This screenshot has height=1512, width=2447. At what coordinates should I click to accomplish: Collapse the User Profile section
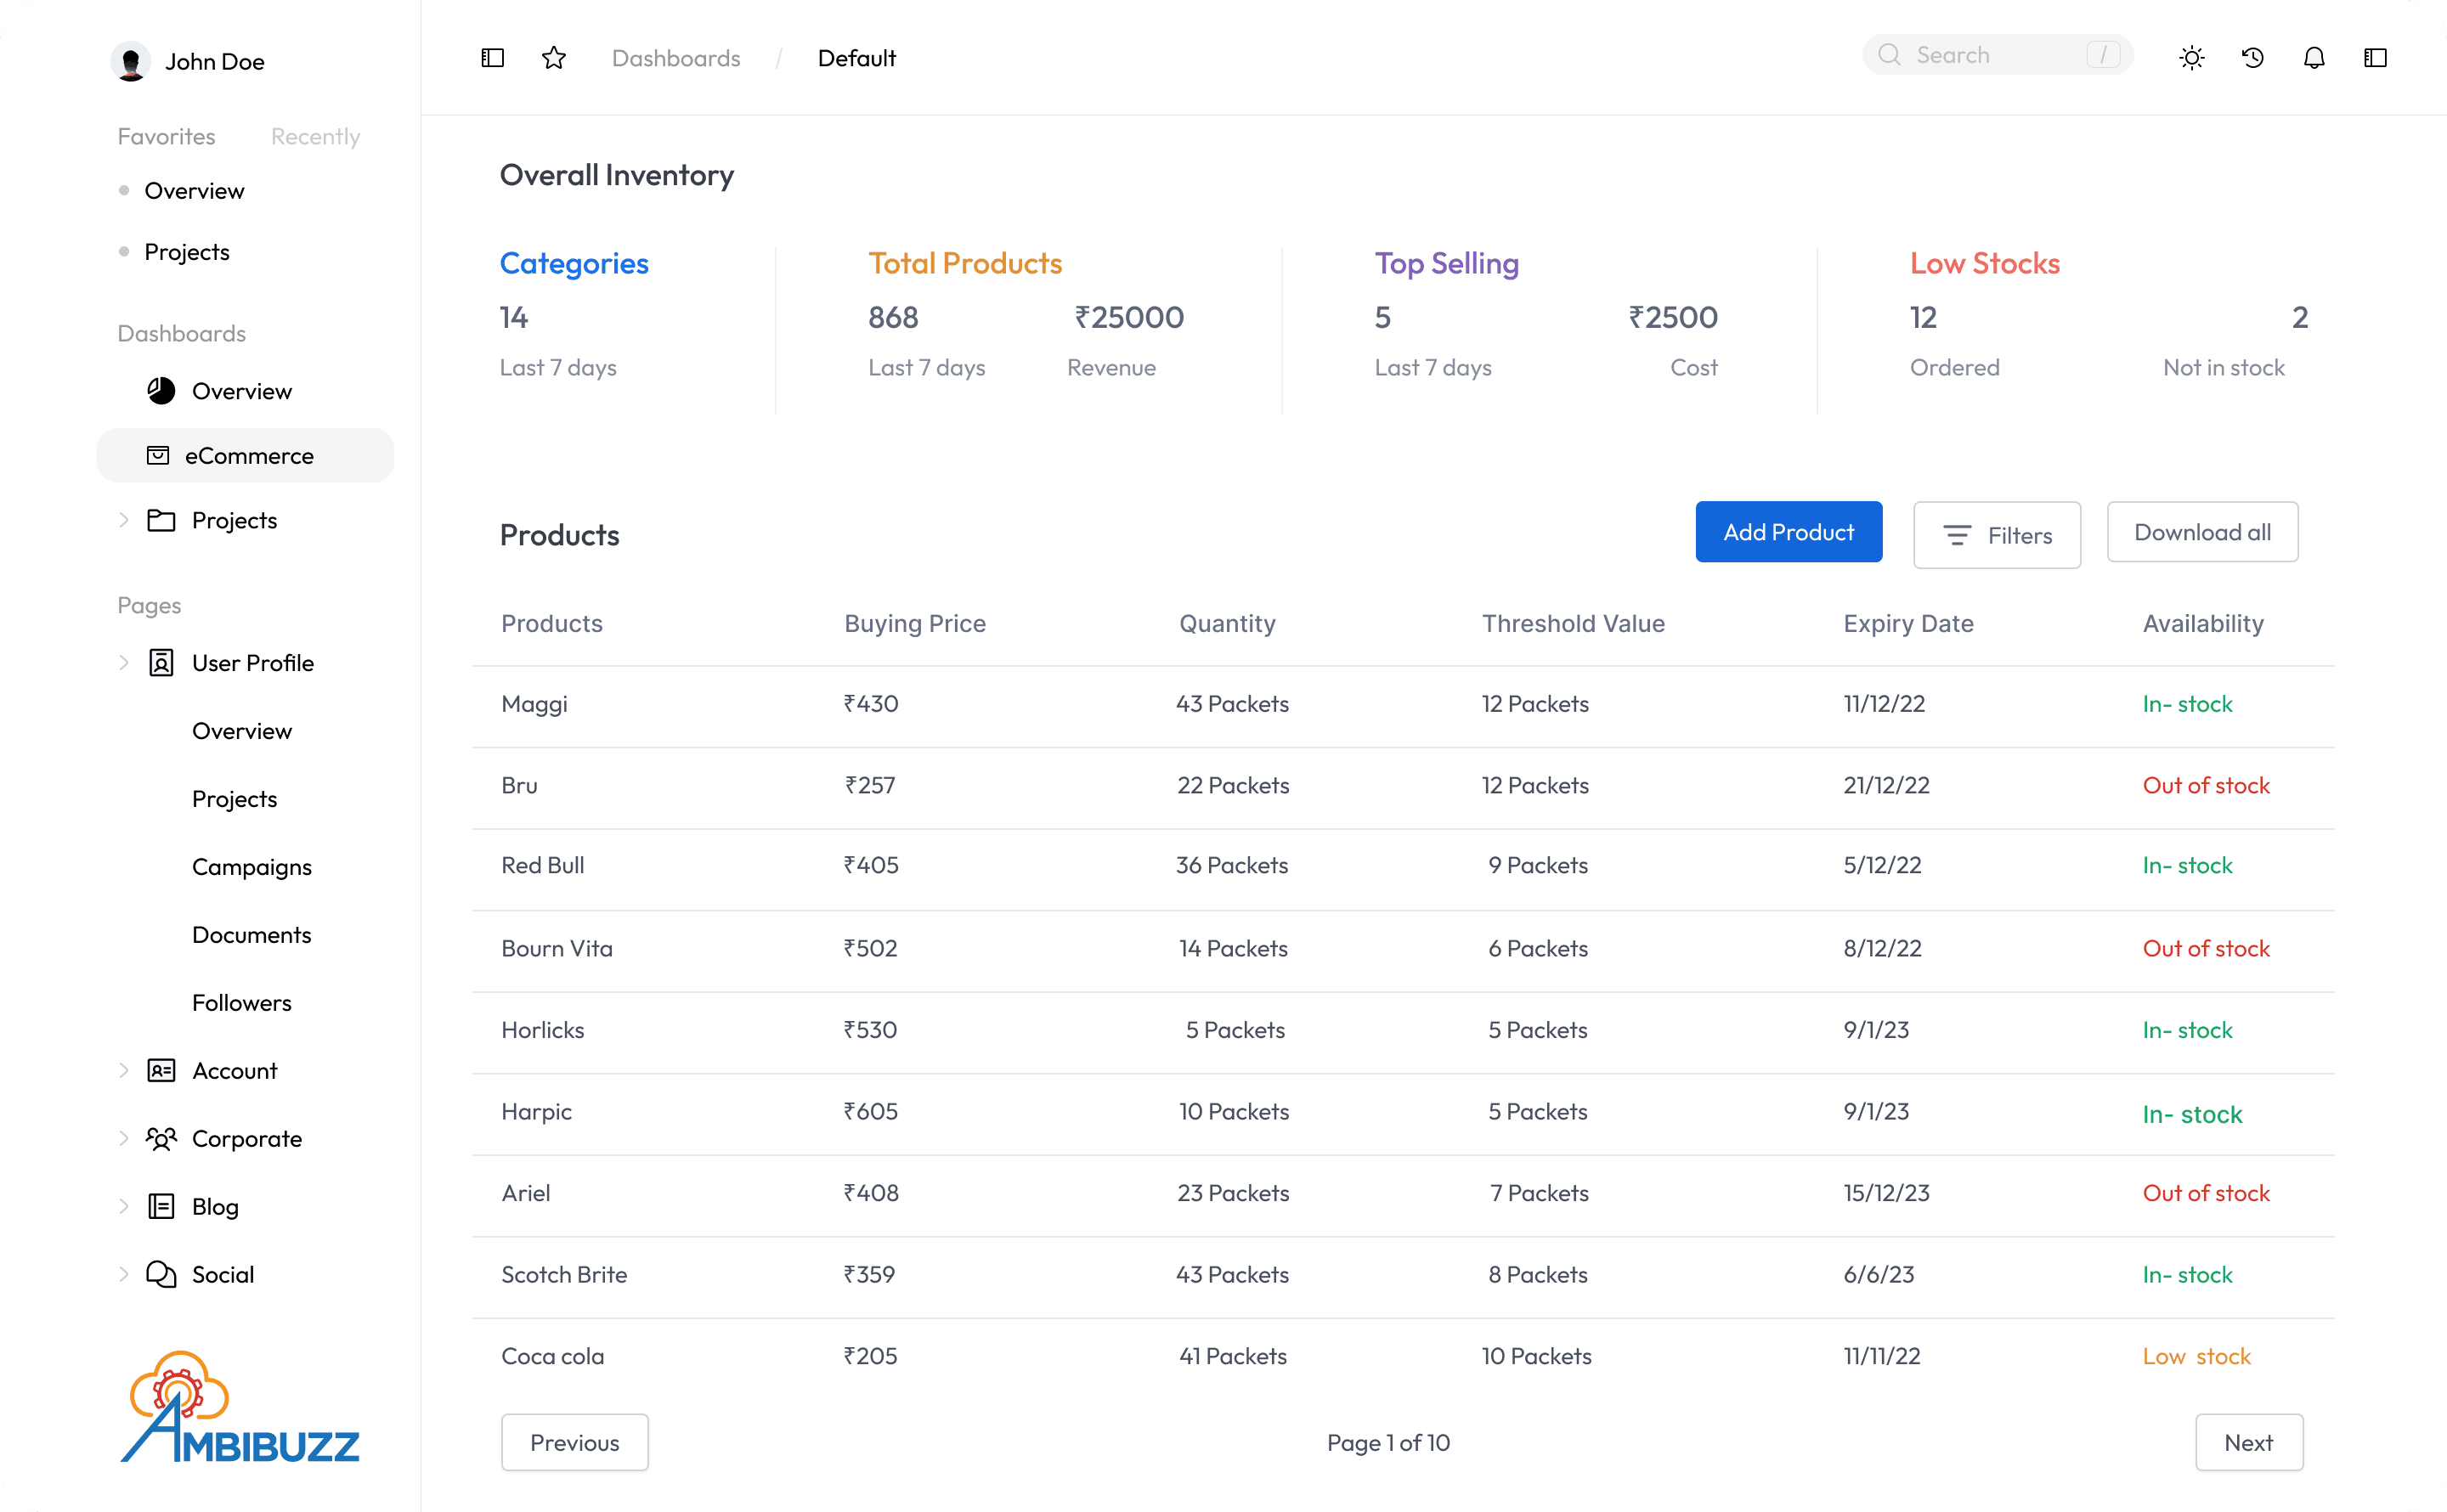(124, 663)
